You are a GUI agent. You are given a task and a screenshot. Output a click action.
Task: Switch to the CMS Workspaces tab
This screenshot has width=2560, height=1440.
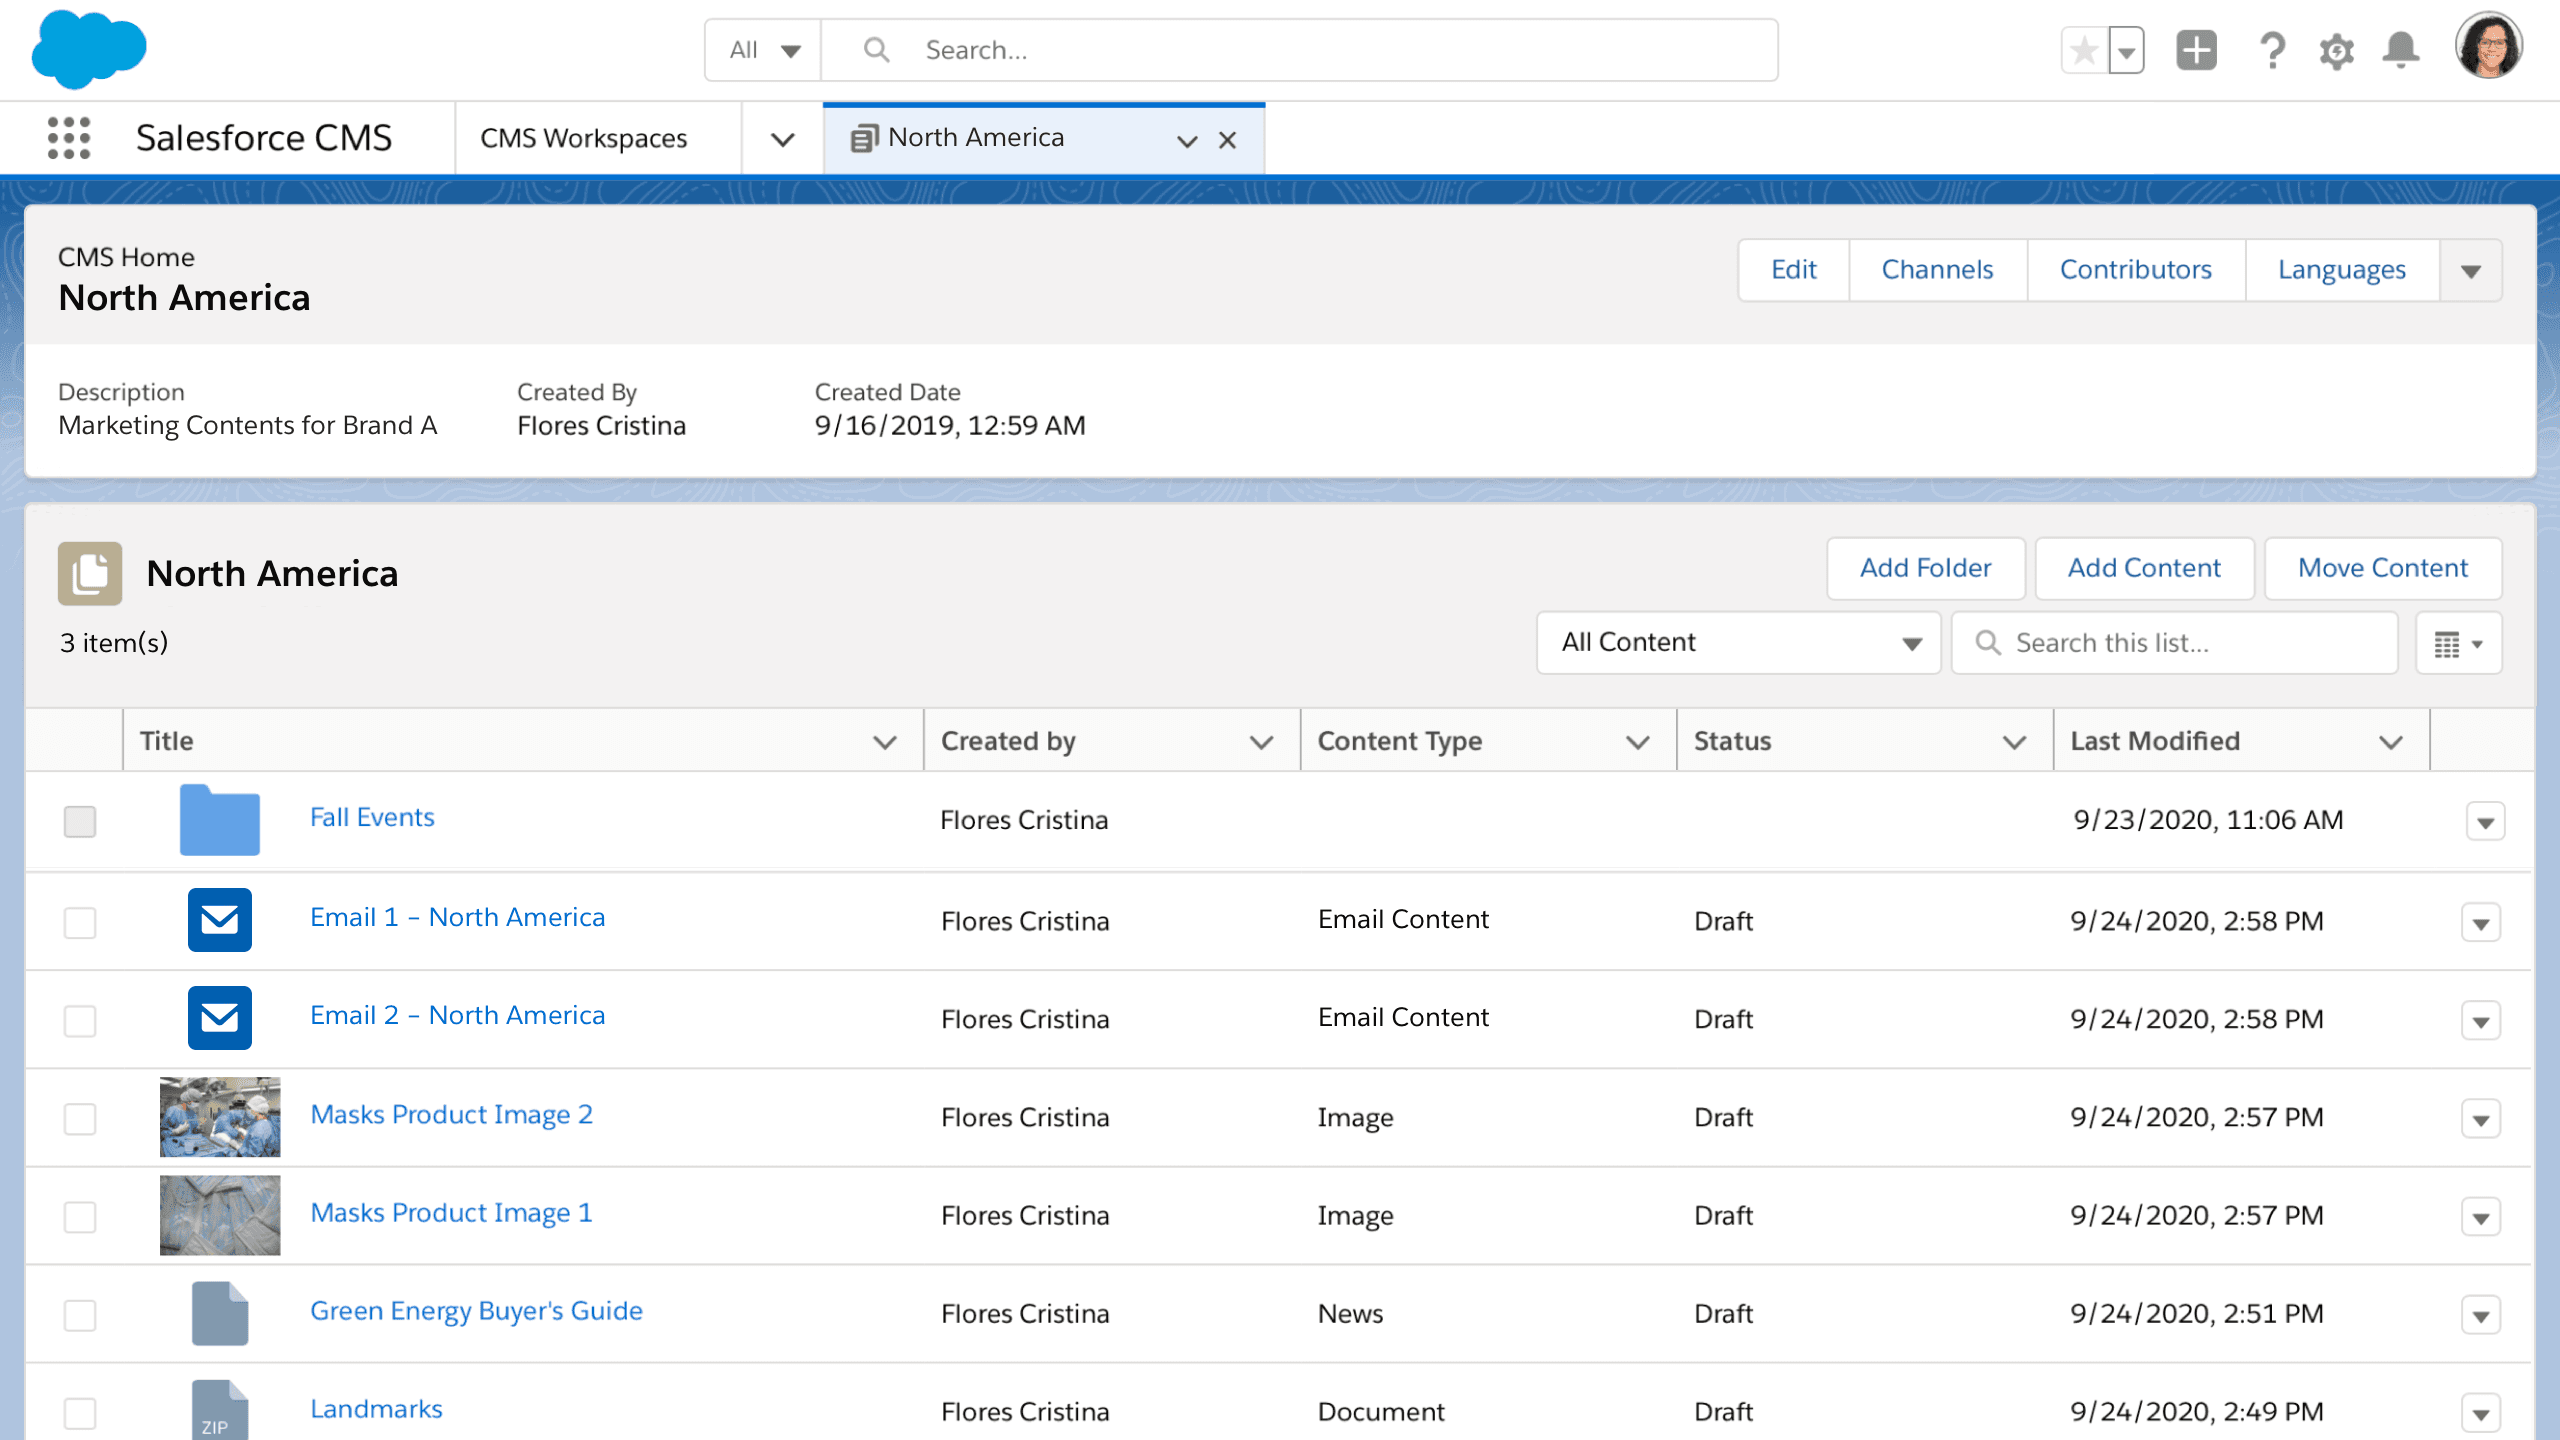tap(584, 138)
